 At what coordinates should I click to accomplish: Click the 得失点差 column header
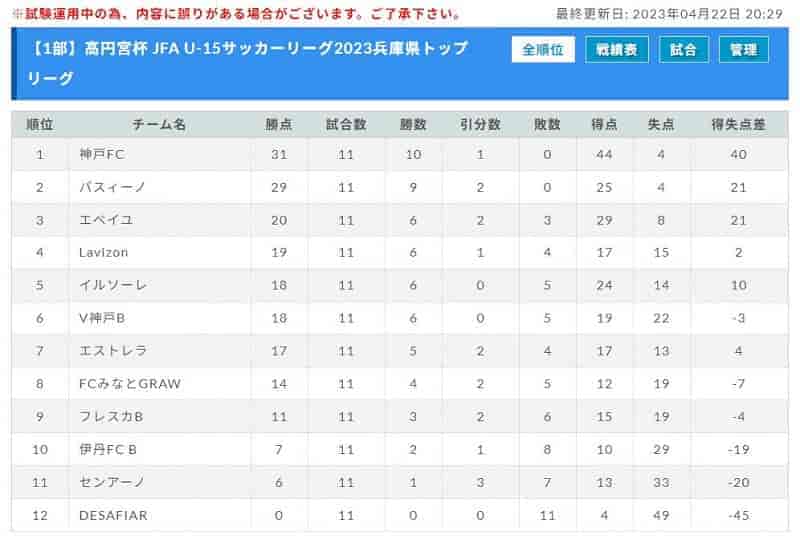(x=738, y=124)
